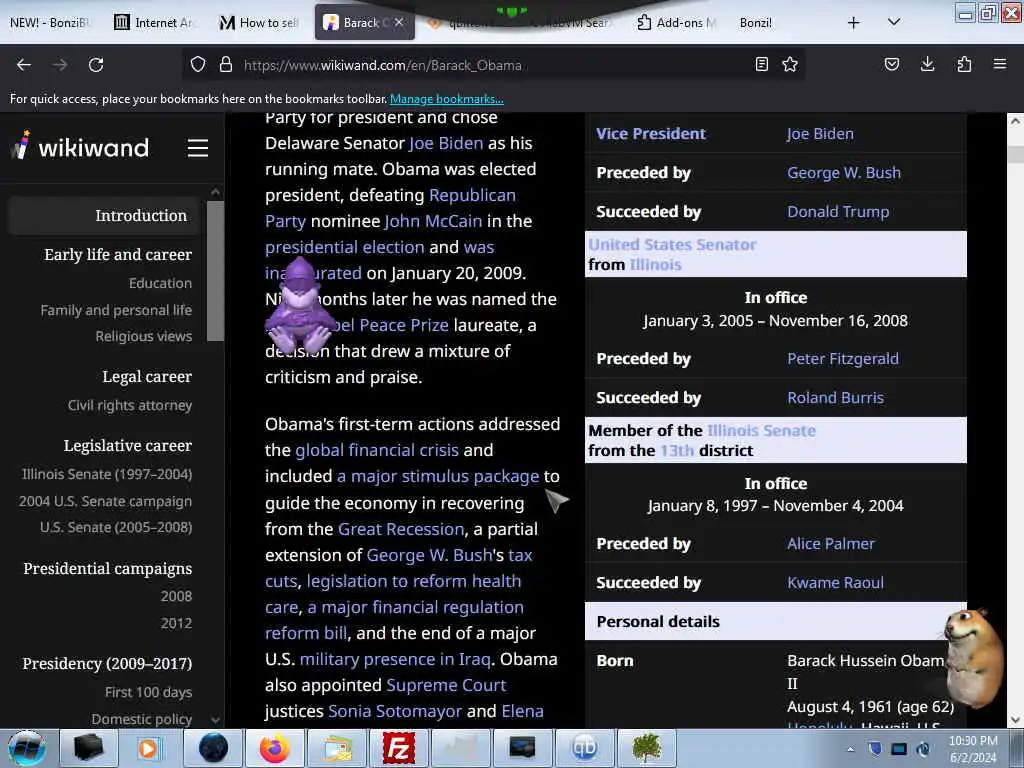Open the taskbar clock and date
This screenshot has width=1024, height=768.
[x=973, y=749]
